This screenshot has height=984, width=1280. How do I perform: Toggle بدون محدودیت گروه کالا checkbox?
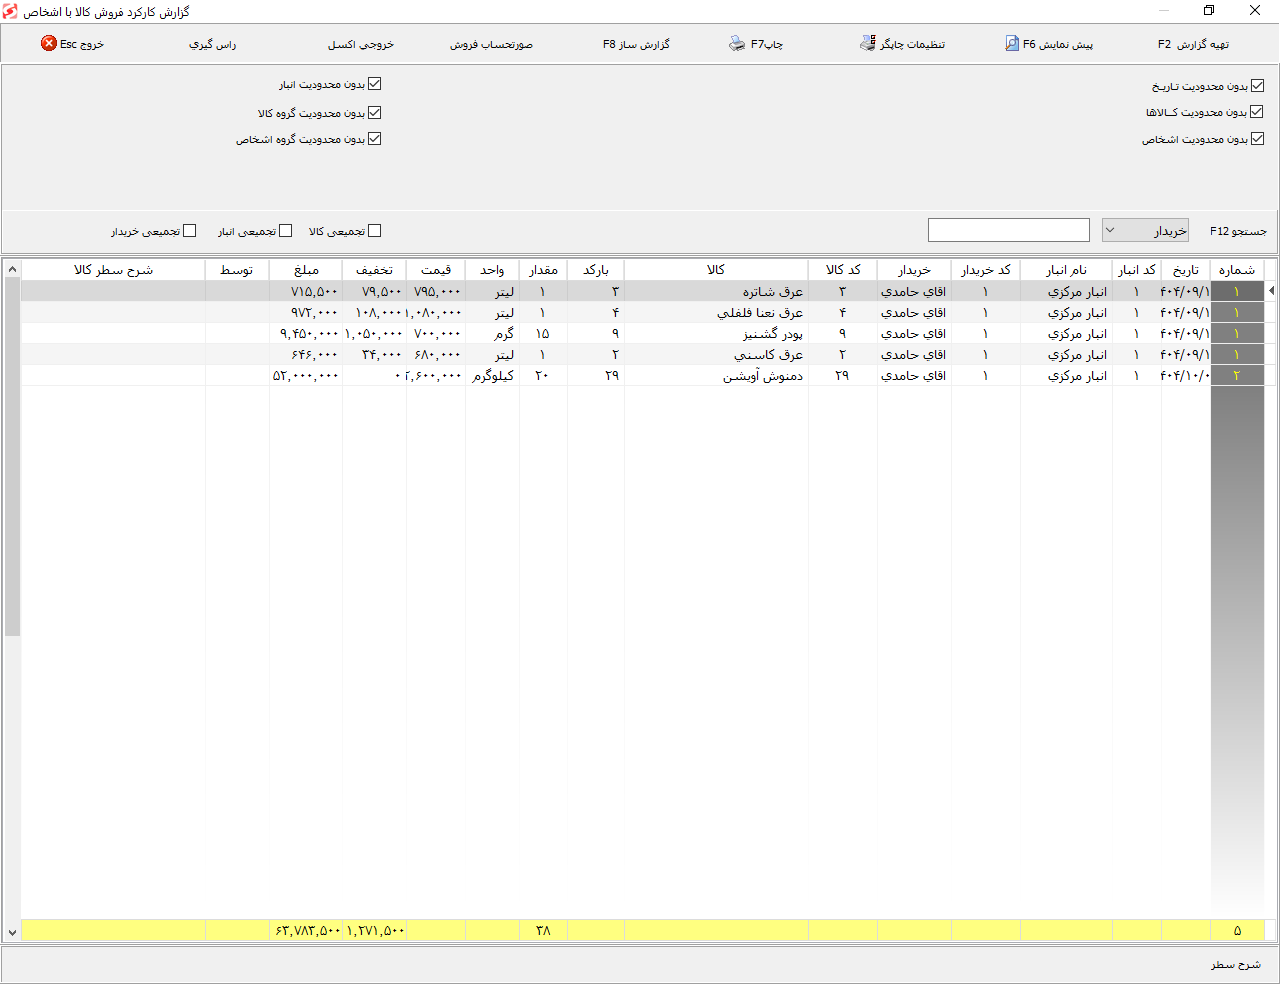[375, 113]
